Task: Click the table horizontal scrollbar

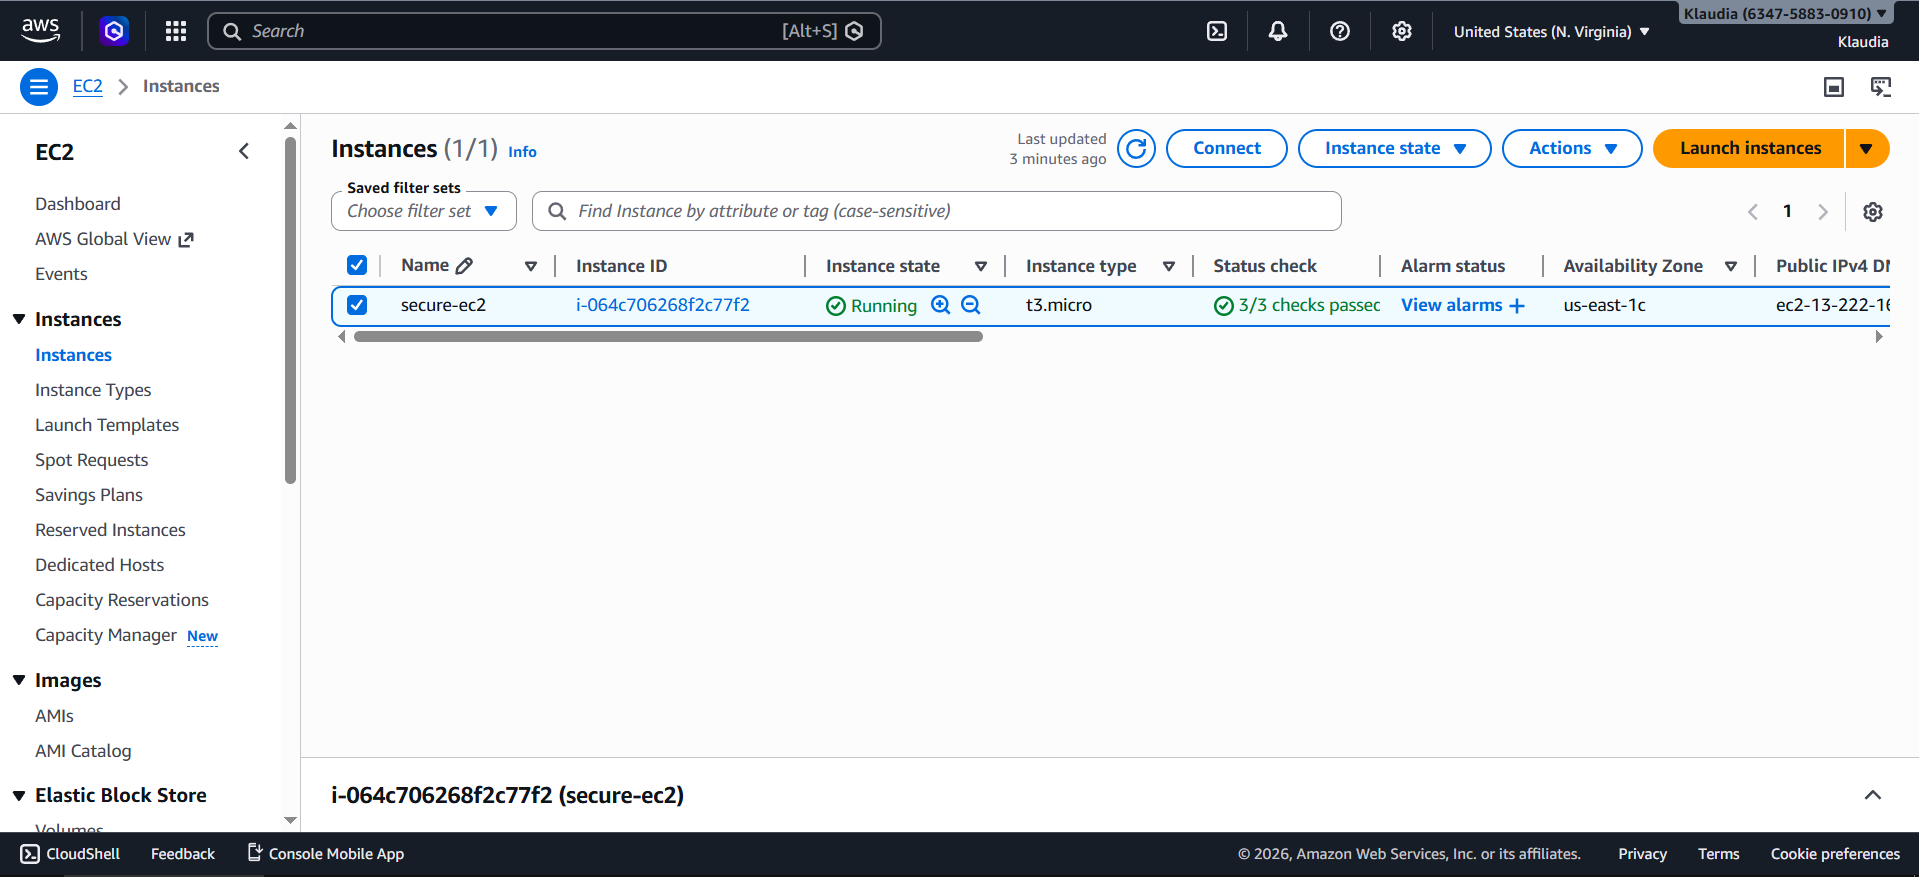Action: point(668,337)
